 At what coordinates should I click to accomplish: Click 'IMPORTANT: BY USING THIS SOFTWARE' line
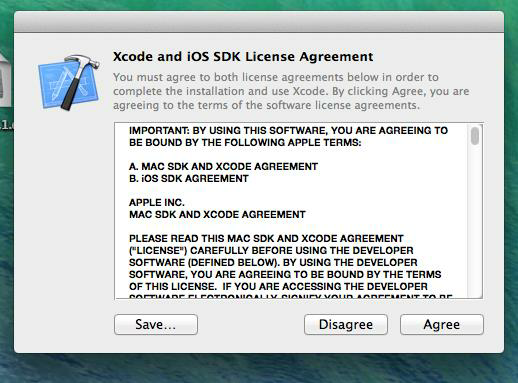(x=288, y=130)
